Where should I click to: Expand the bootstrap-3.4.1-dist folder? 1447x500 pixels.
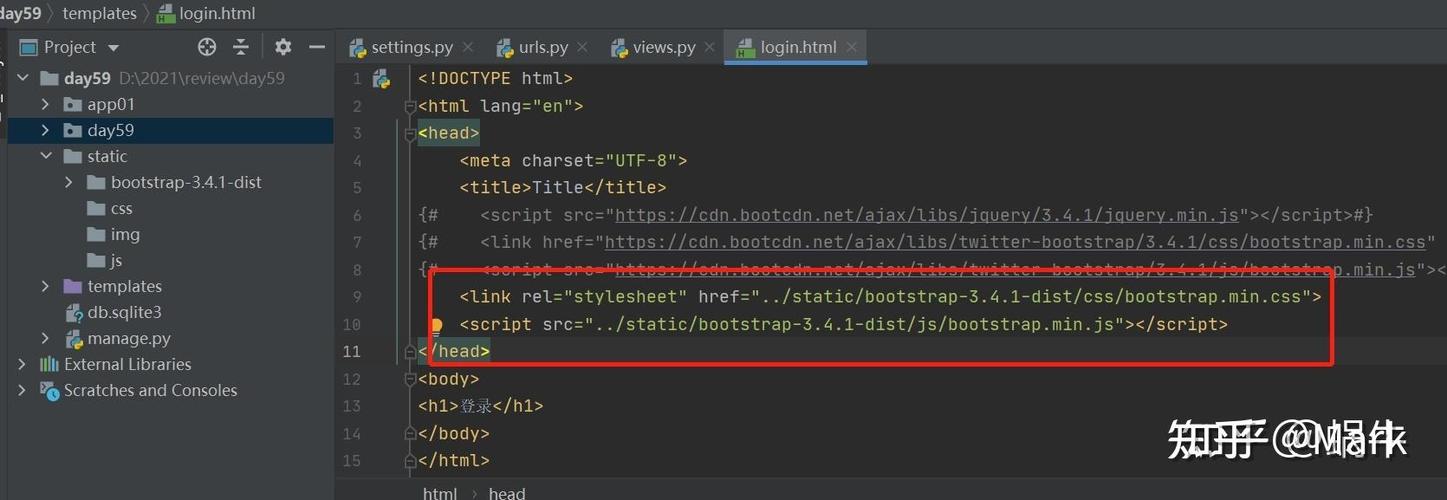tap(69, 182)
